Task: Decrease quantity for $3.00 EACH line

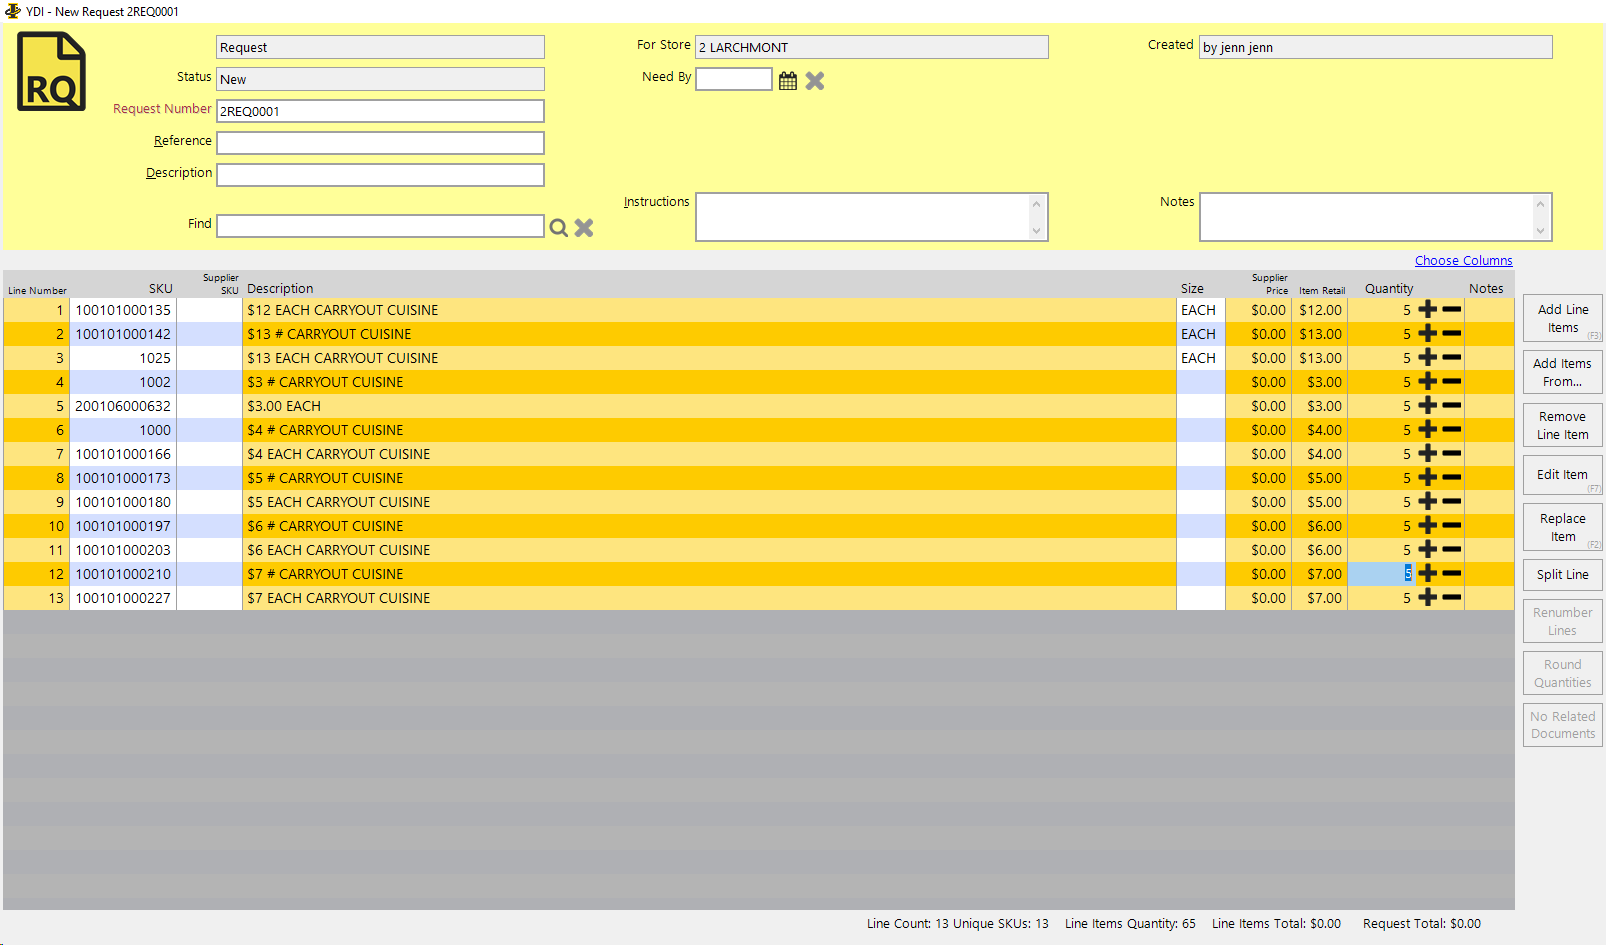Action: tap(1452, 406)
